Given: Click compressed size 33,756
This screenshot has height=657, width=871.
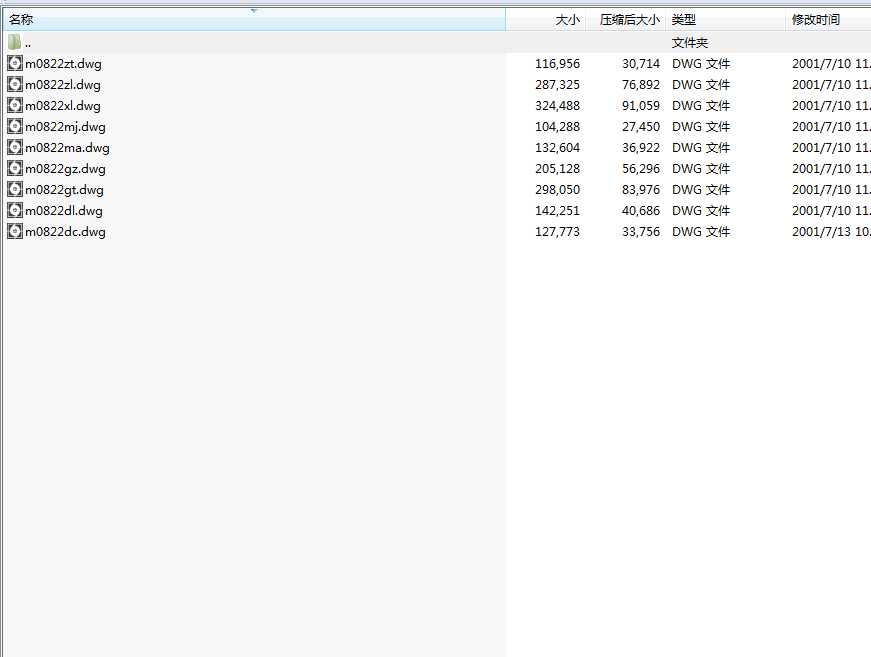Looking at the screenshot, I should [641, 232].
